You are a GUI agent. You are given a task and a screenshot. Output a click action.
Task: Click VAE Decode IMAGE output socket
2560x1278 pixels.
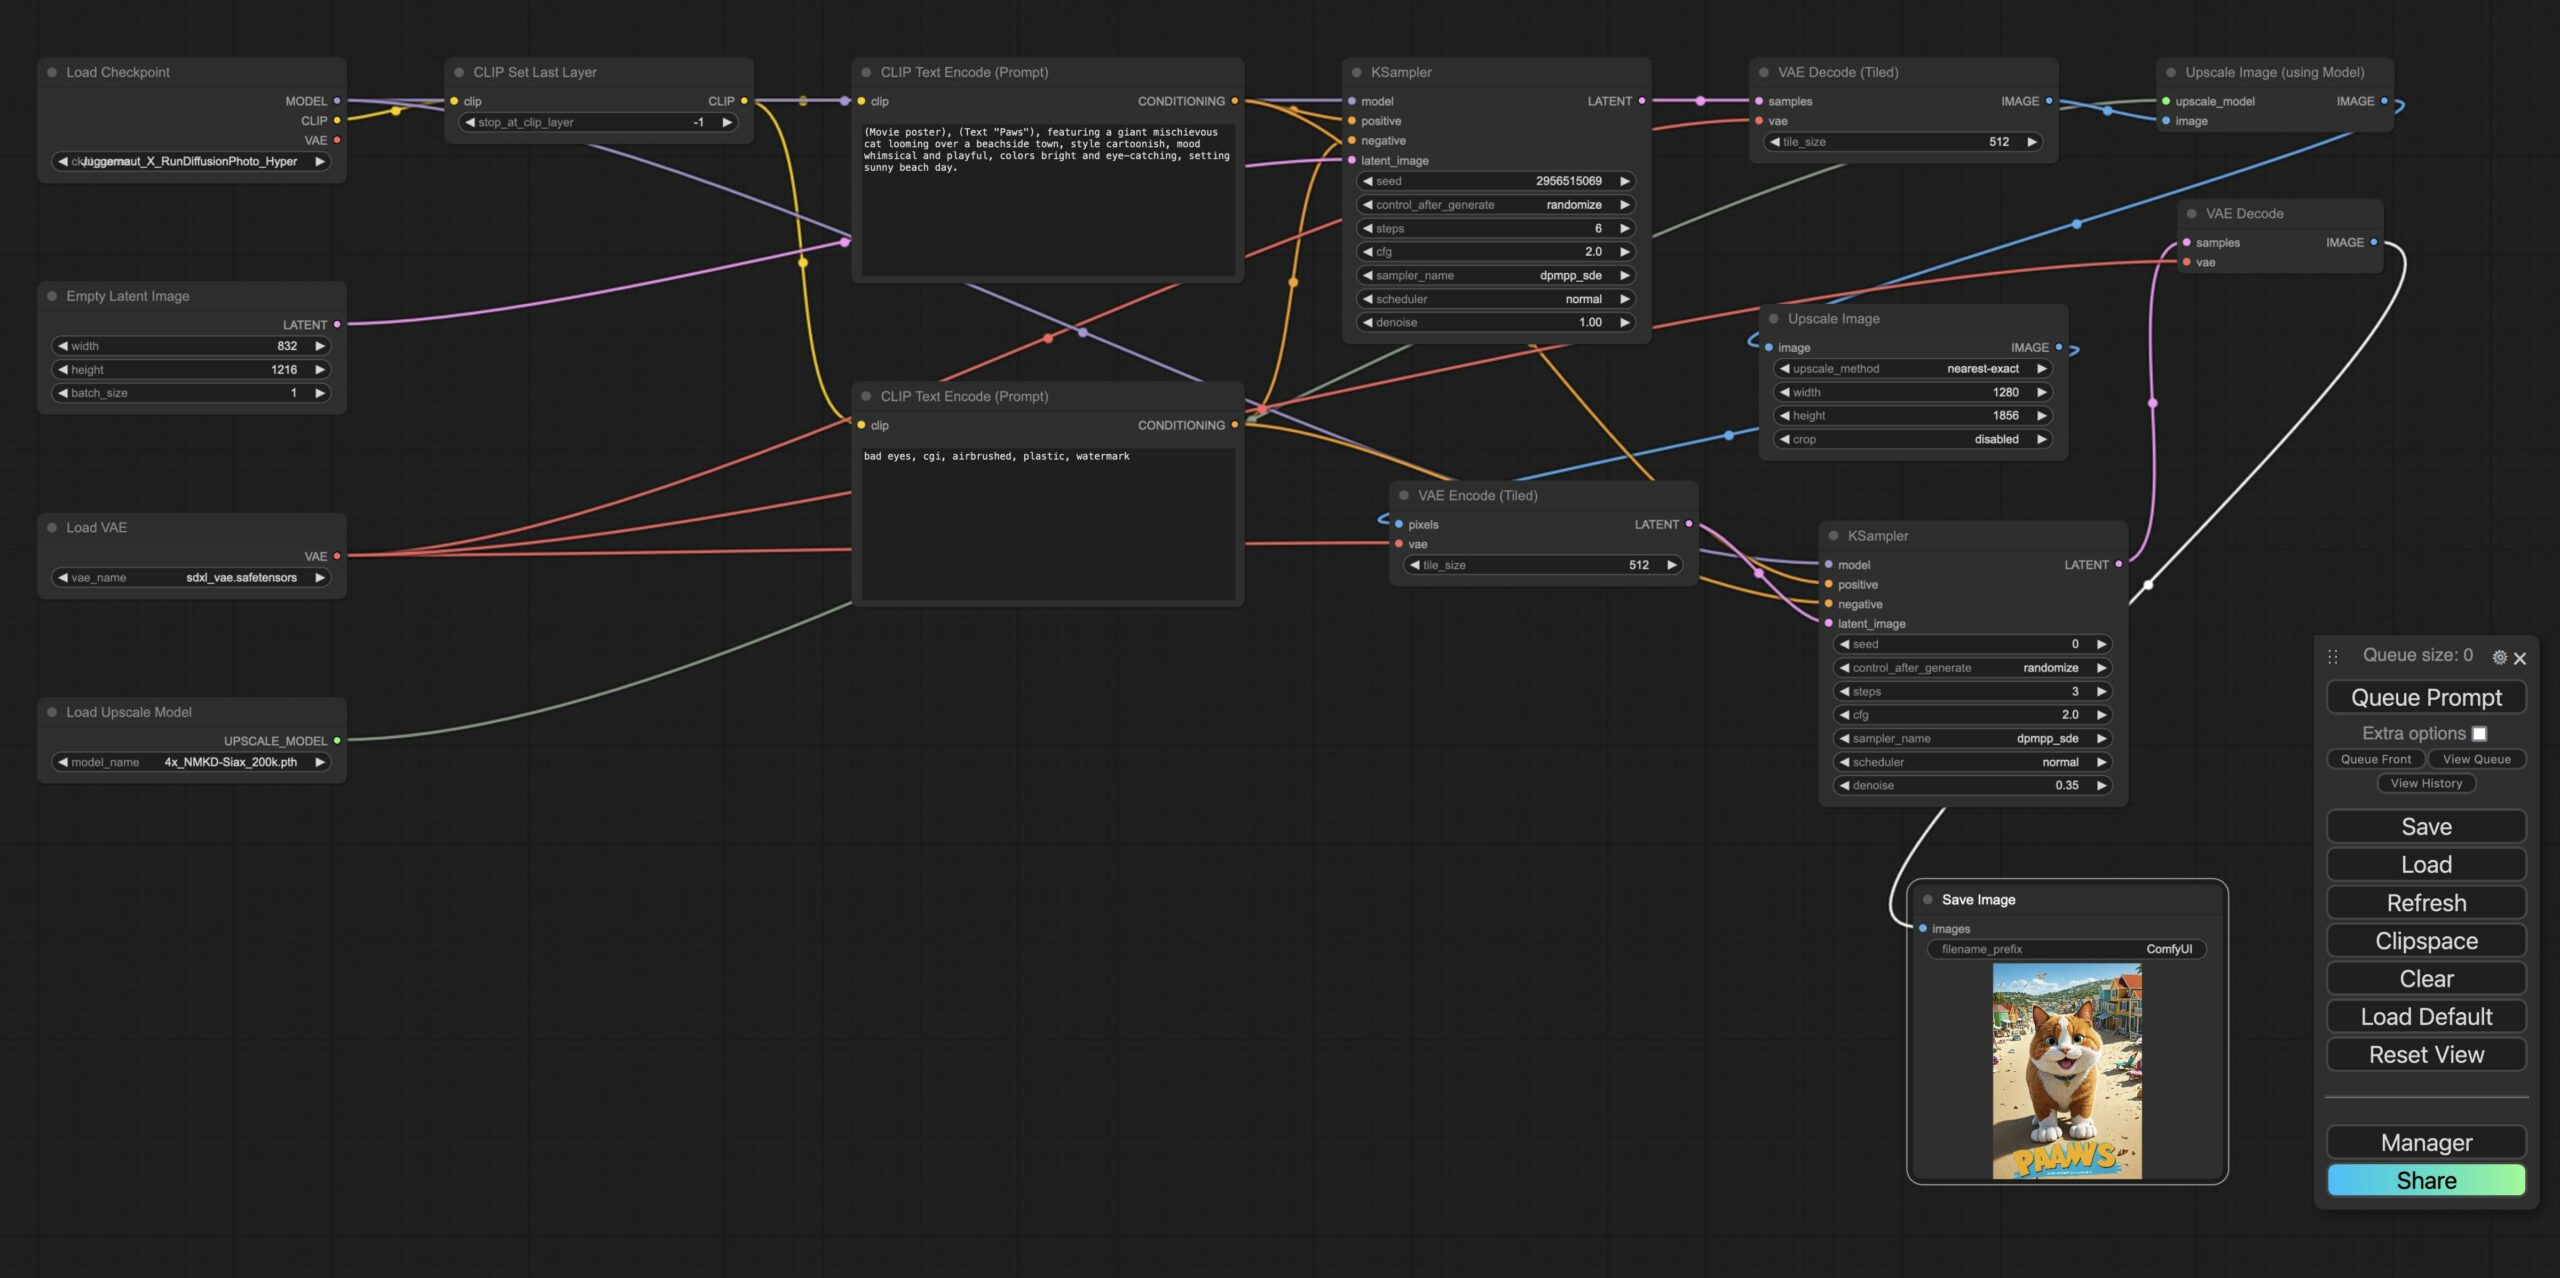click(x=2374, y=242)
